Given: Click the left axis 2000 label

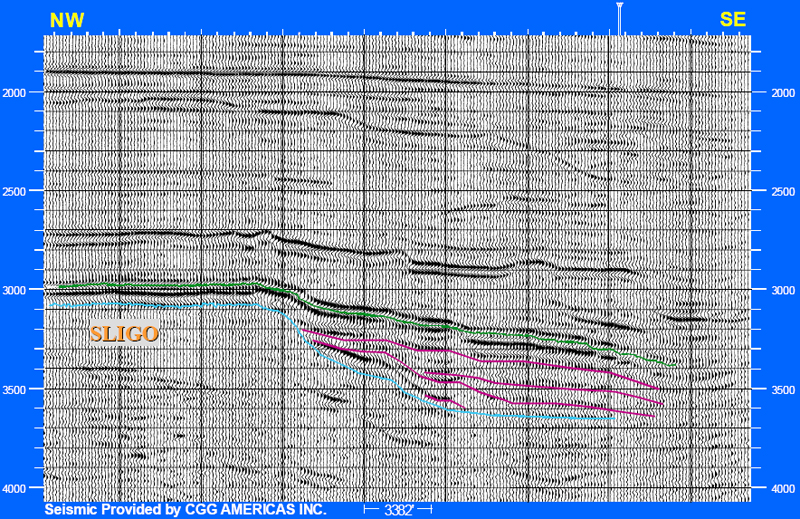Looking at the screenshot, I should click(14, 93).
